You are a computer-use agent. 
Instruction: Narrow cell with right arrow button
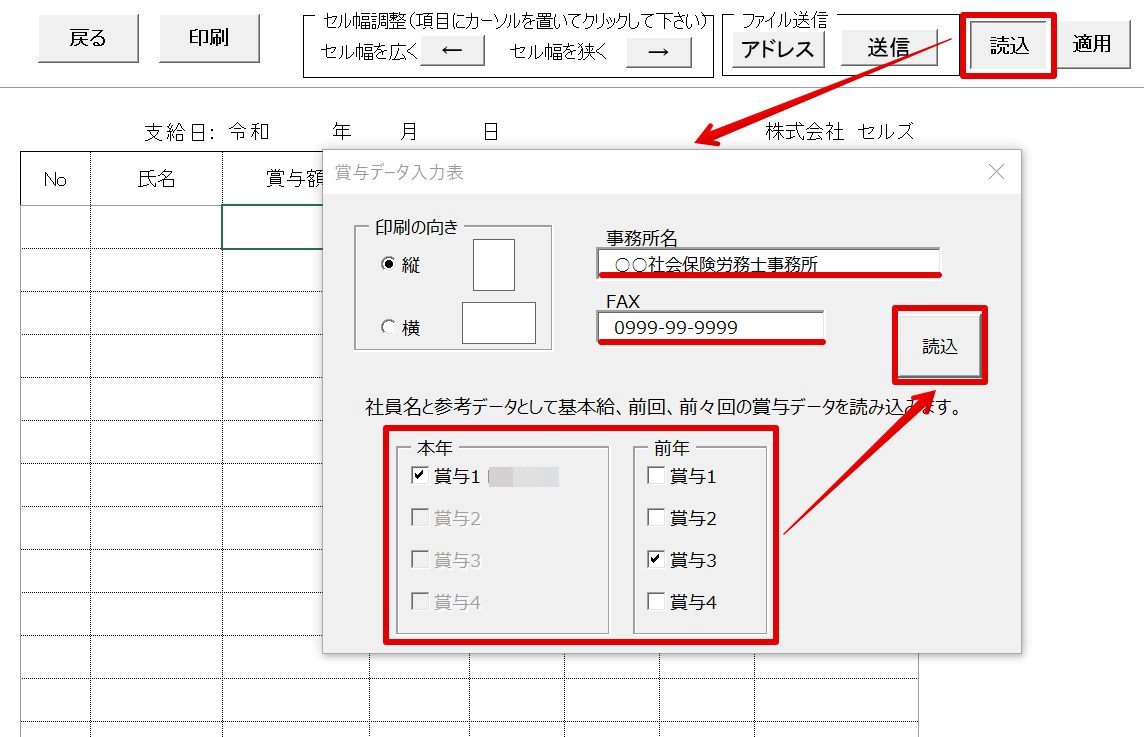tap(659, 52)
